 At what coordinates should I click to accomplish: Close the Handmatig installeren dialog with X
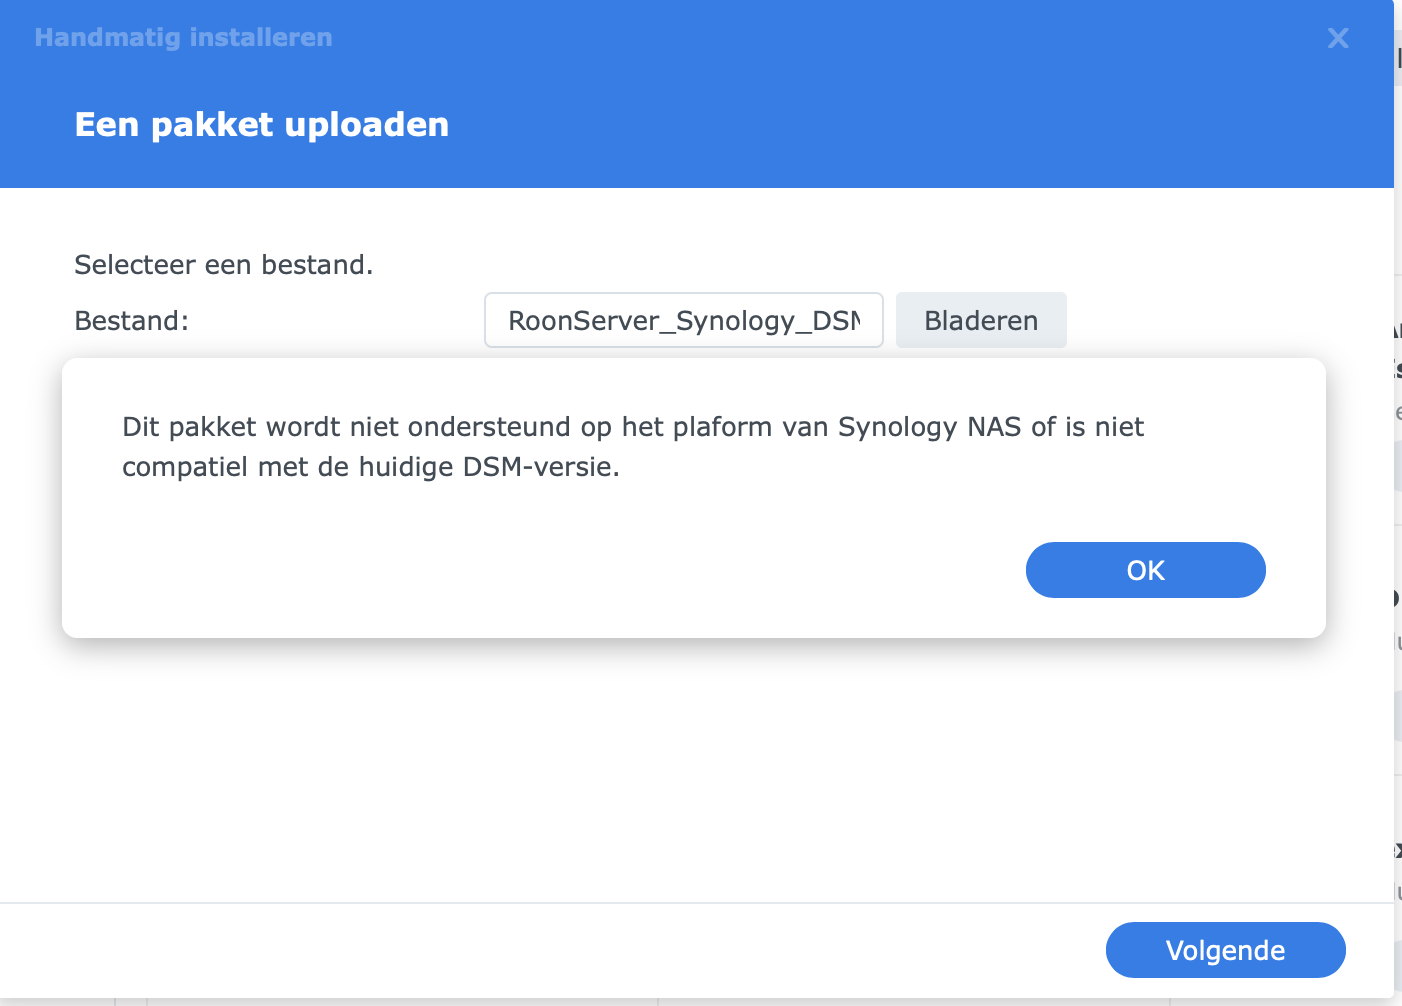pos(1338,38)
